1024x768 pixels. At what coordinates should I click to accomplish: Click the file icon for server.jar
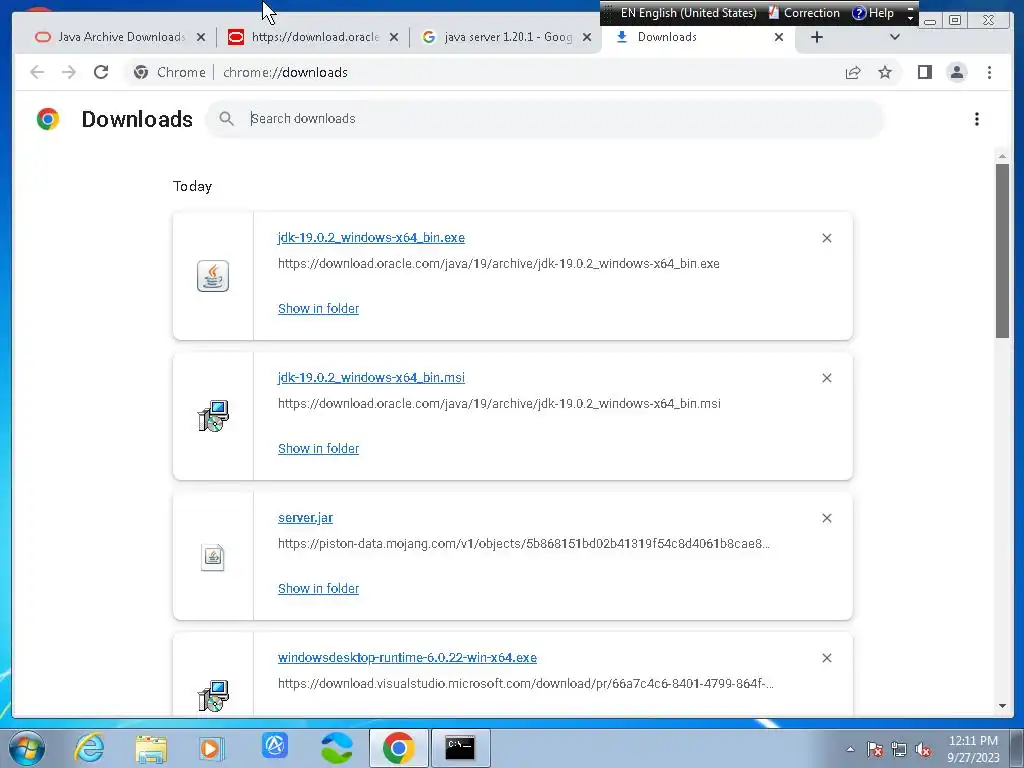click(x=213, y=557)
